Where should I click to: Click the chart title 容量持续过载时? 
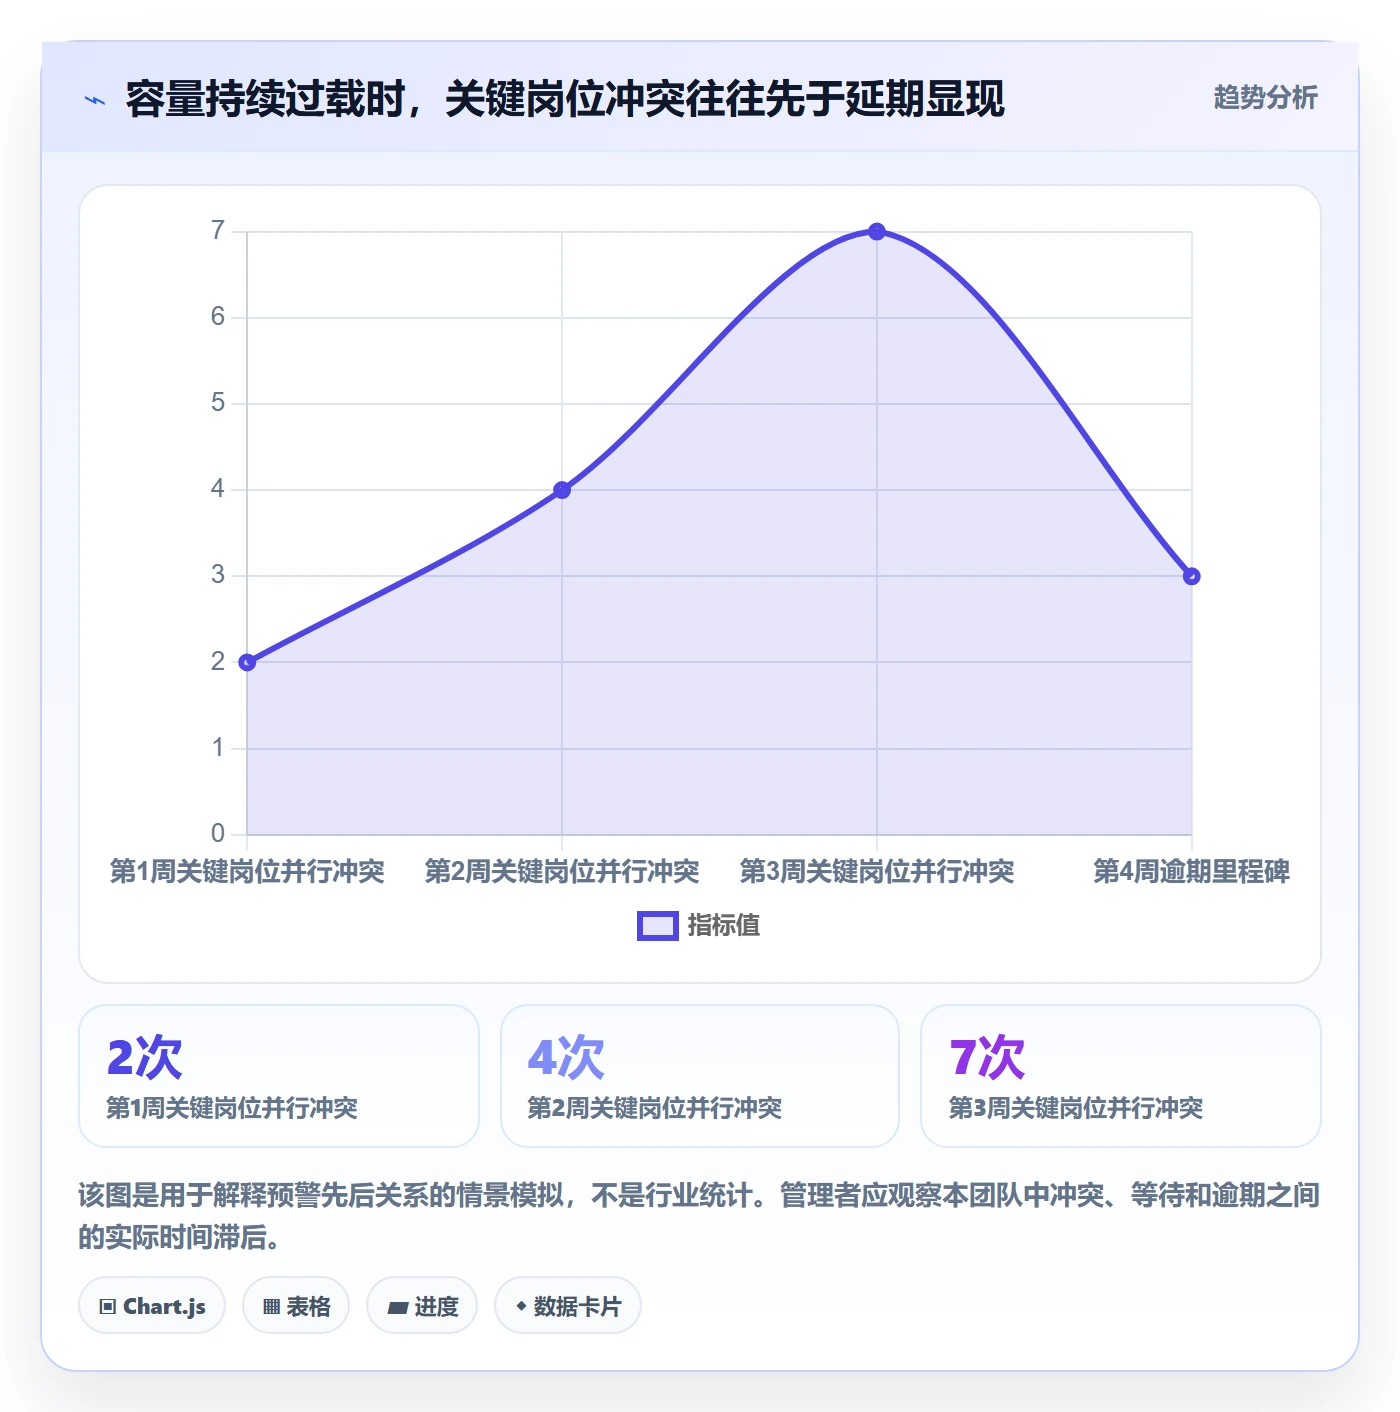(x=565, y=99)
